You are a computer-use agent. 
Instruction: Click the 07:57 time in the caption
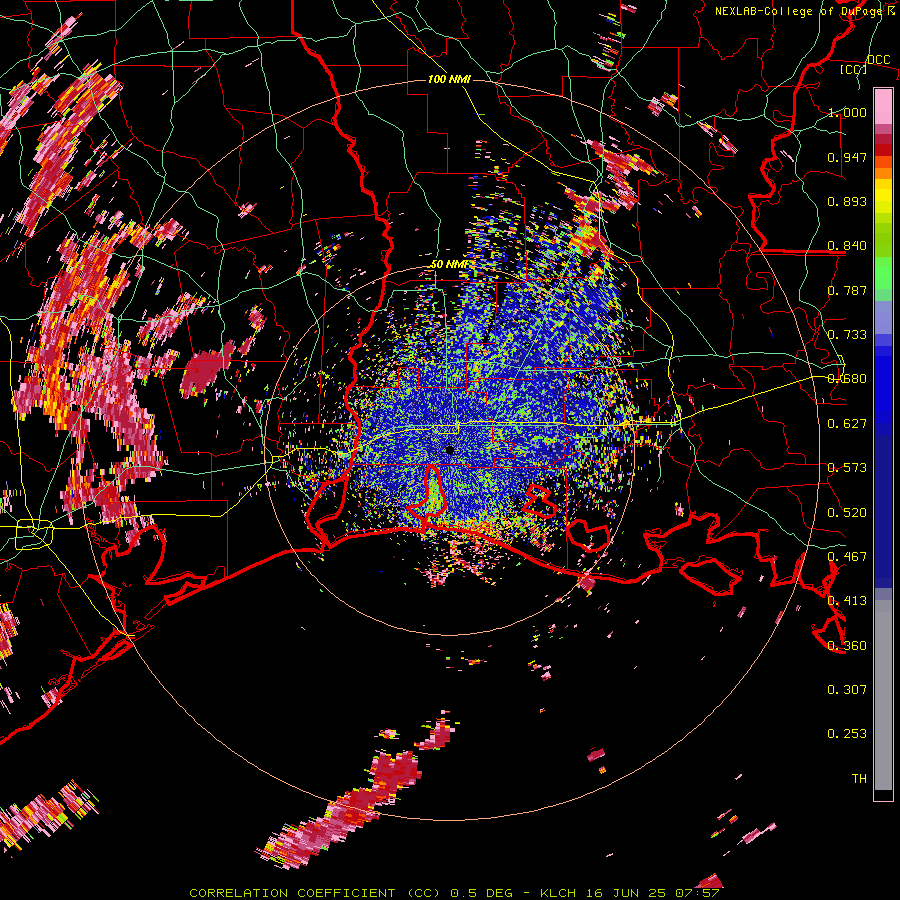pyautogui.click(x=697, y=893)
